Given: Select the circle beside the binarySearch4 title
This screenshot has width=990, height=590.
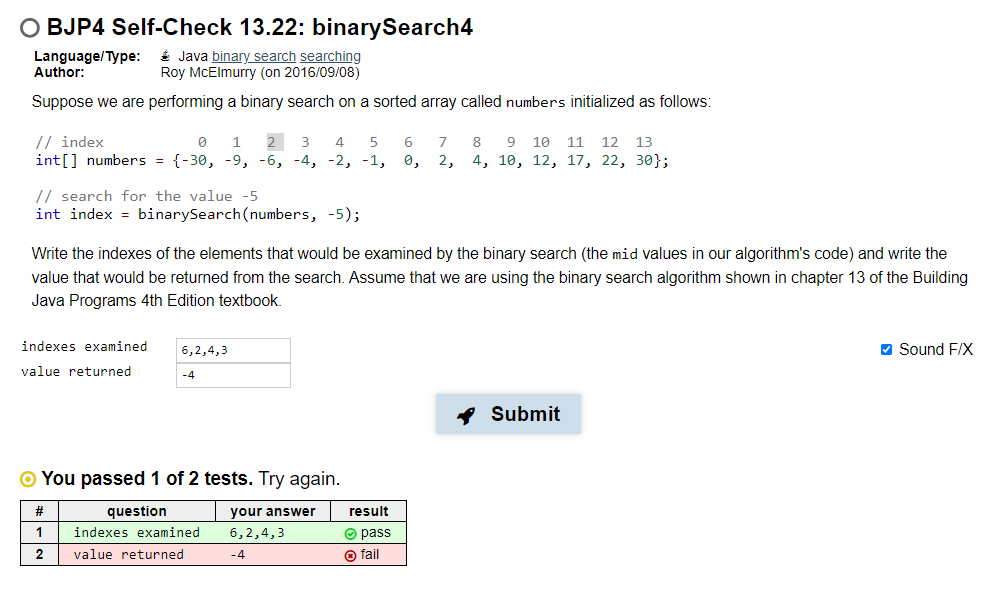Looking at the screenshot, I should [29, 28].
